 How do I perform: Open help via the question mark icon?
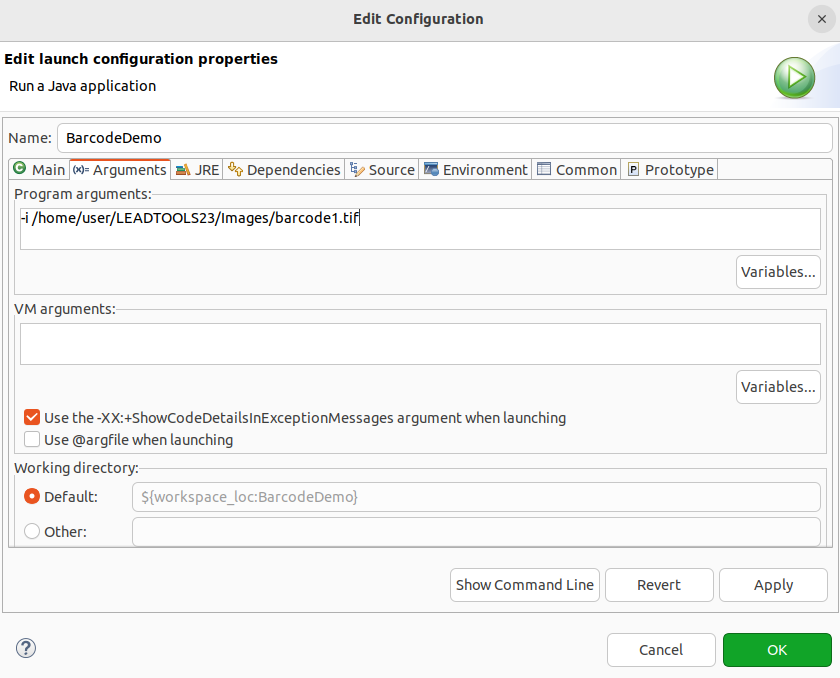click(26, 648)
